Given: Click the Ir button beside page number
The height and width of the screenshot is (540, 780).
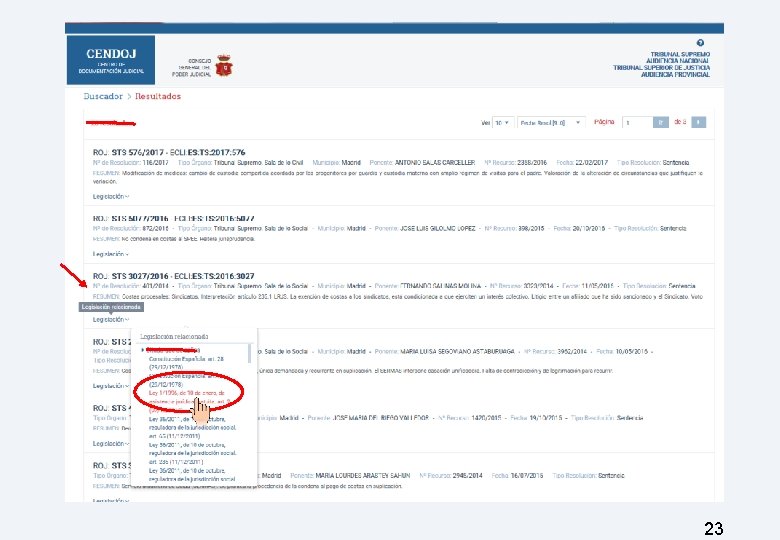Looking at the screenshot, I should pos(661,122).
